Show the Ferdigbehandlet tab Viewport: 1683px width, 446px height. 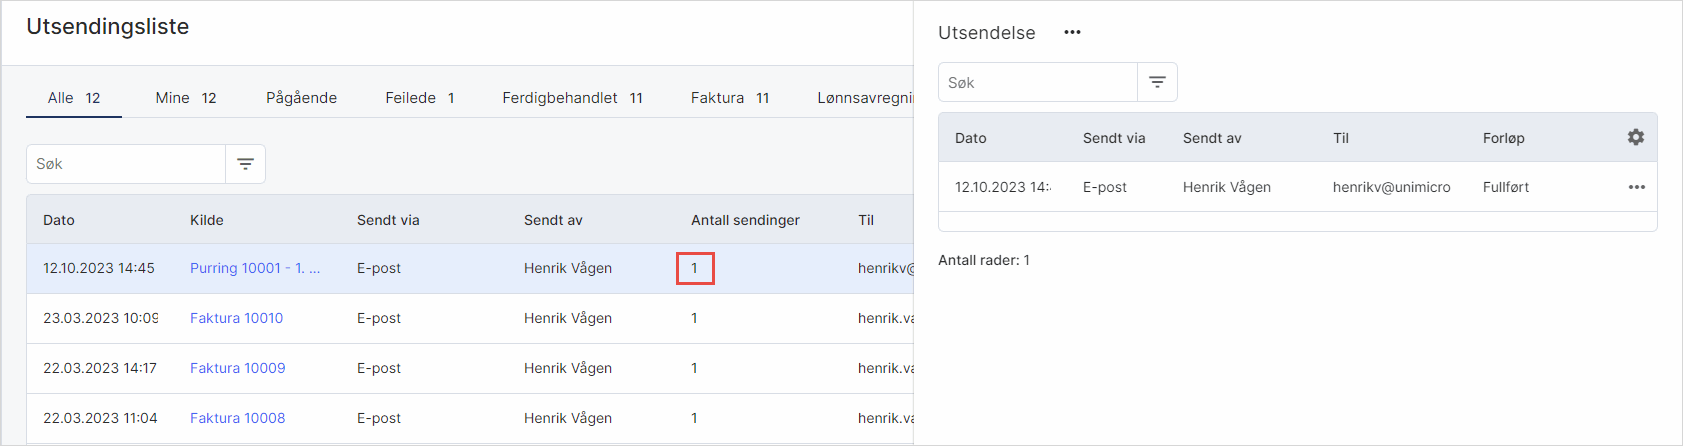tap(572, 98)
